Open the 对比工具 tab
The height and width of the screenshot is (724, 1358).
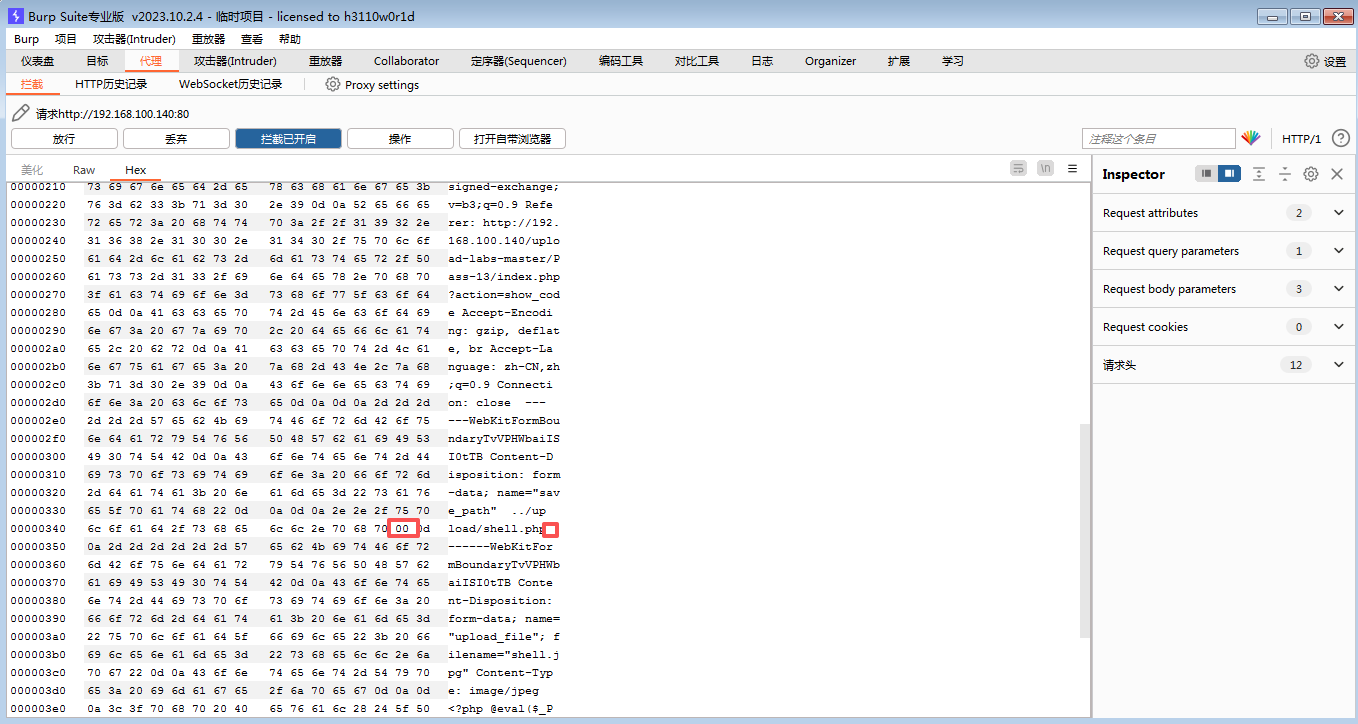click(697, 61)
